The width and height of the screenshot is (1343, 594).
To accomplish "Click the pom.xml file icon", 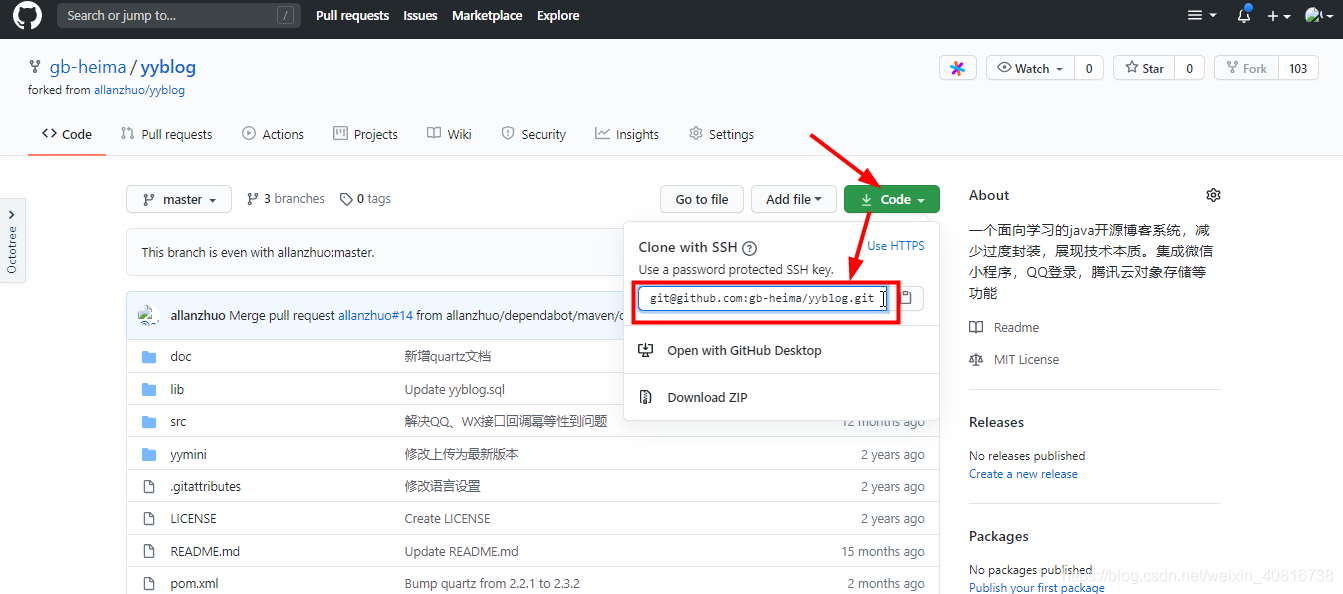I will (x=149, y=583).
